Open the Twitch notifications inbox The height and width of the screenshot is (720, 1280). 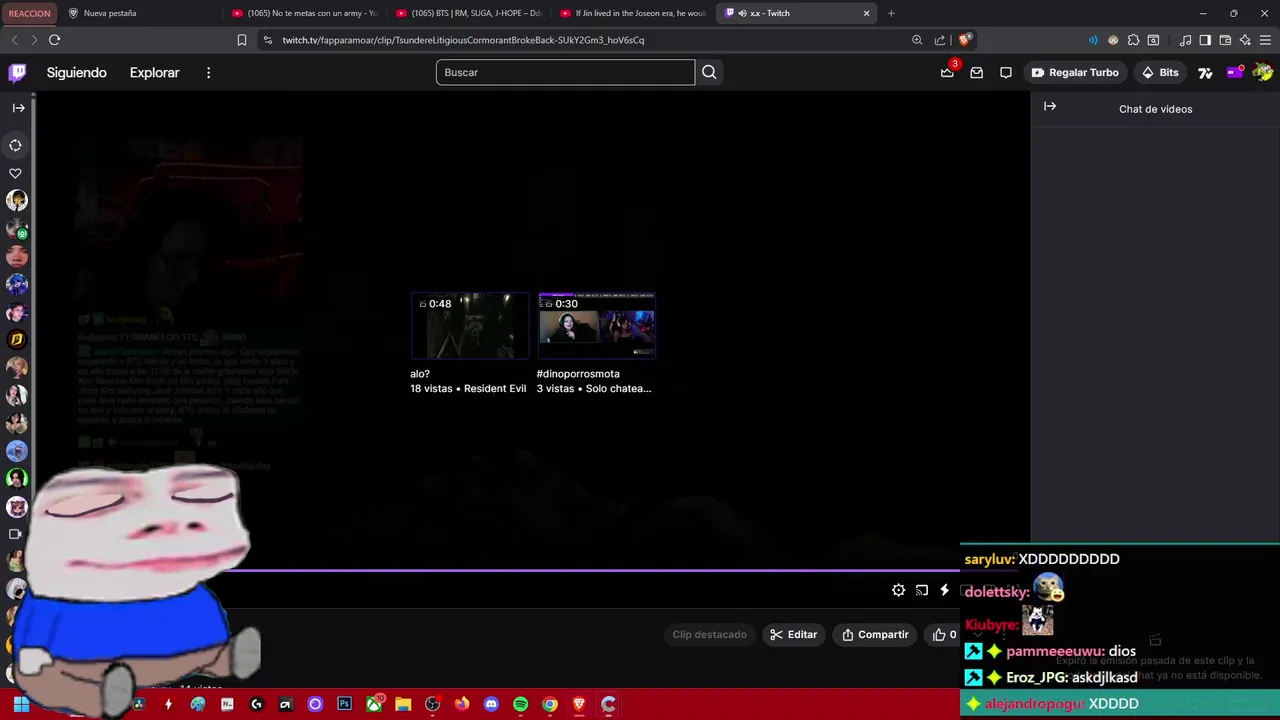pos(977,72)
